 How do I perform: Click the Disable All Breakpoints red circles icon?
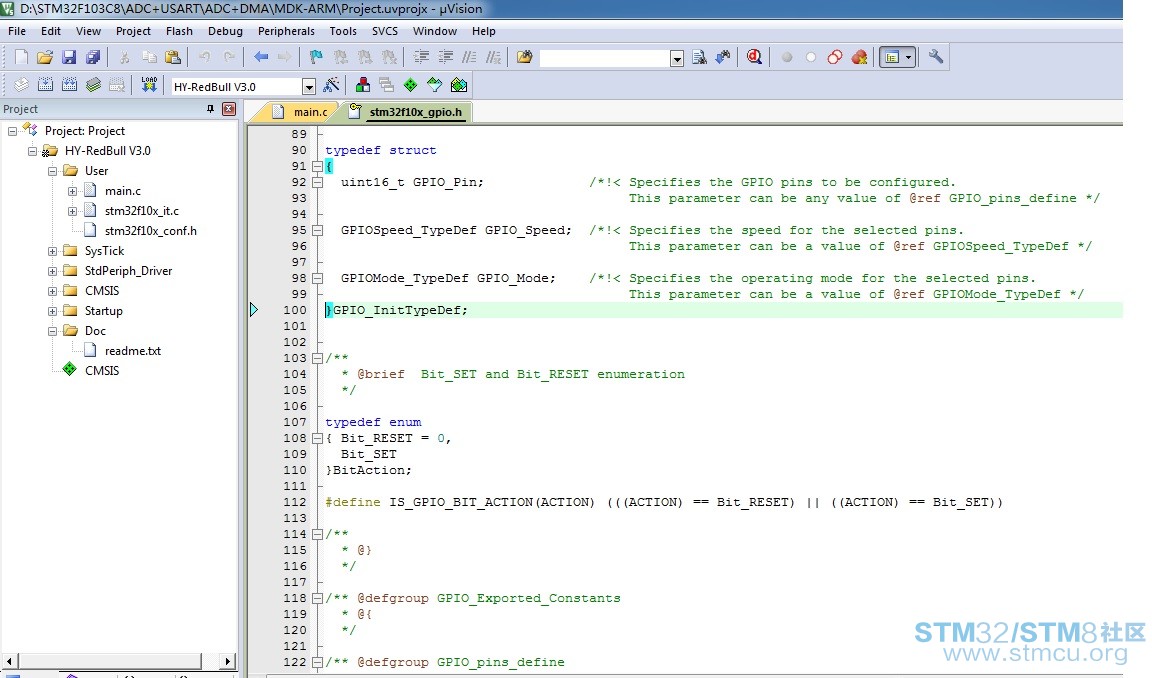[835, 57]
